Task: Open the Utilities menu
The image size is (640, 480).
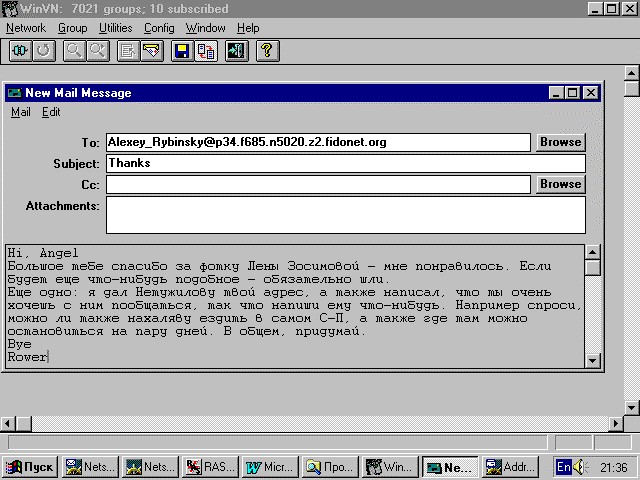Action: click(116, 28)
